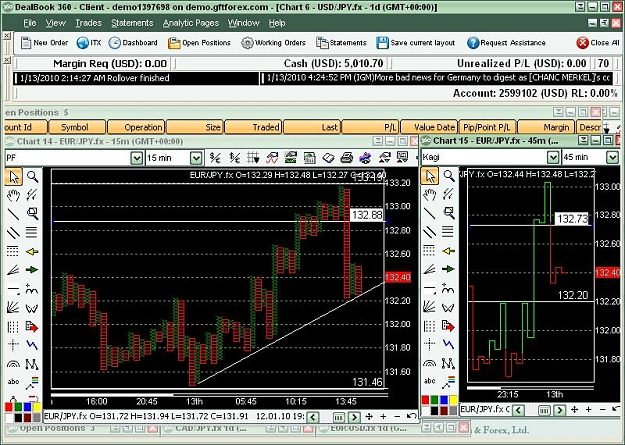625x445 pixels.
Task: Select the pointer tool in Chart 15
Action: (x=430, y=176)
